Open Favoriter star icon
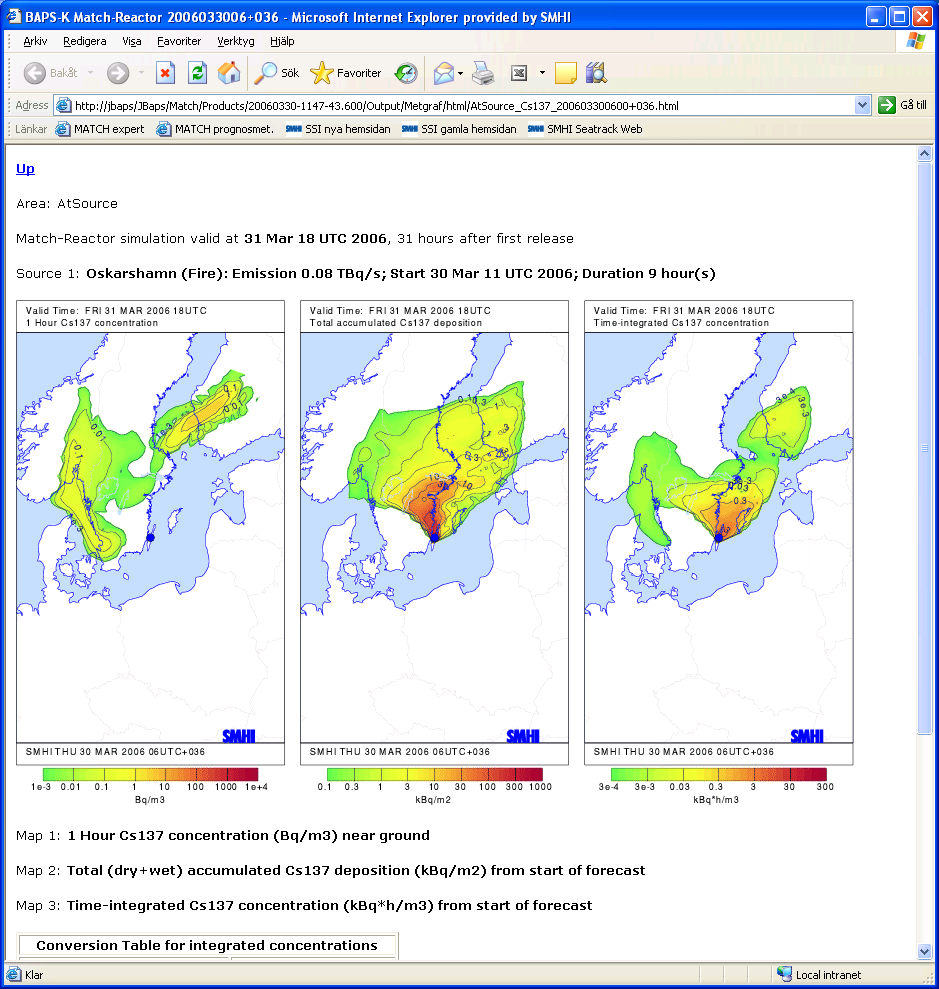Viewport: 939px width, 989px height. (x=322, y=73)
